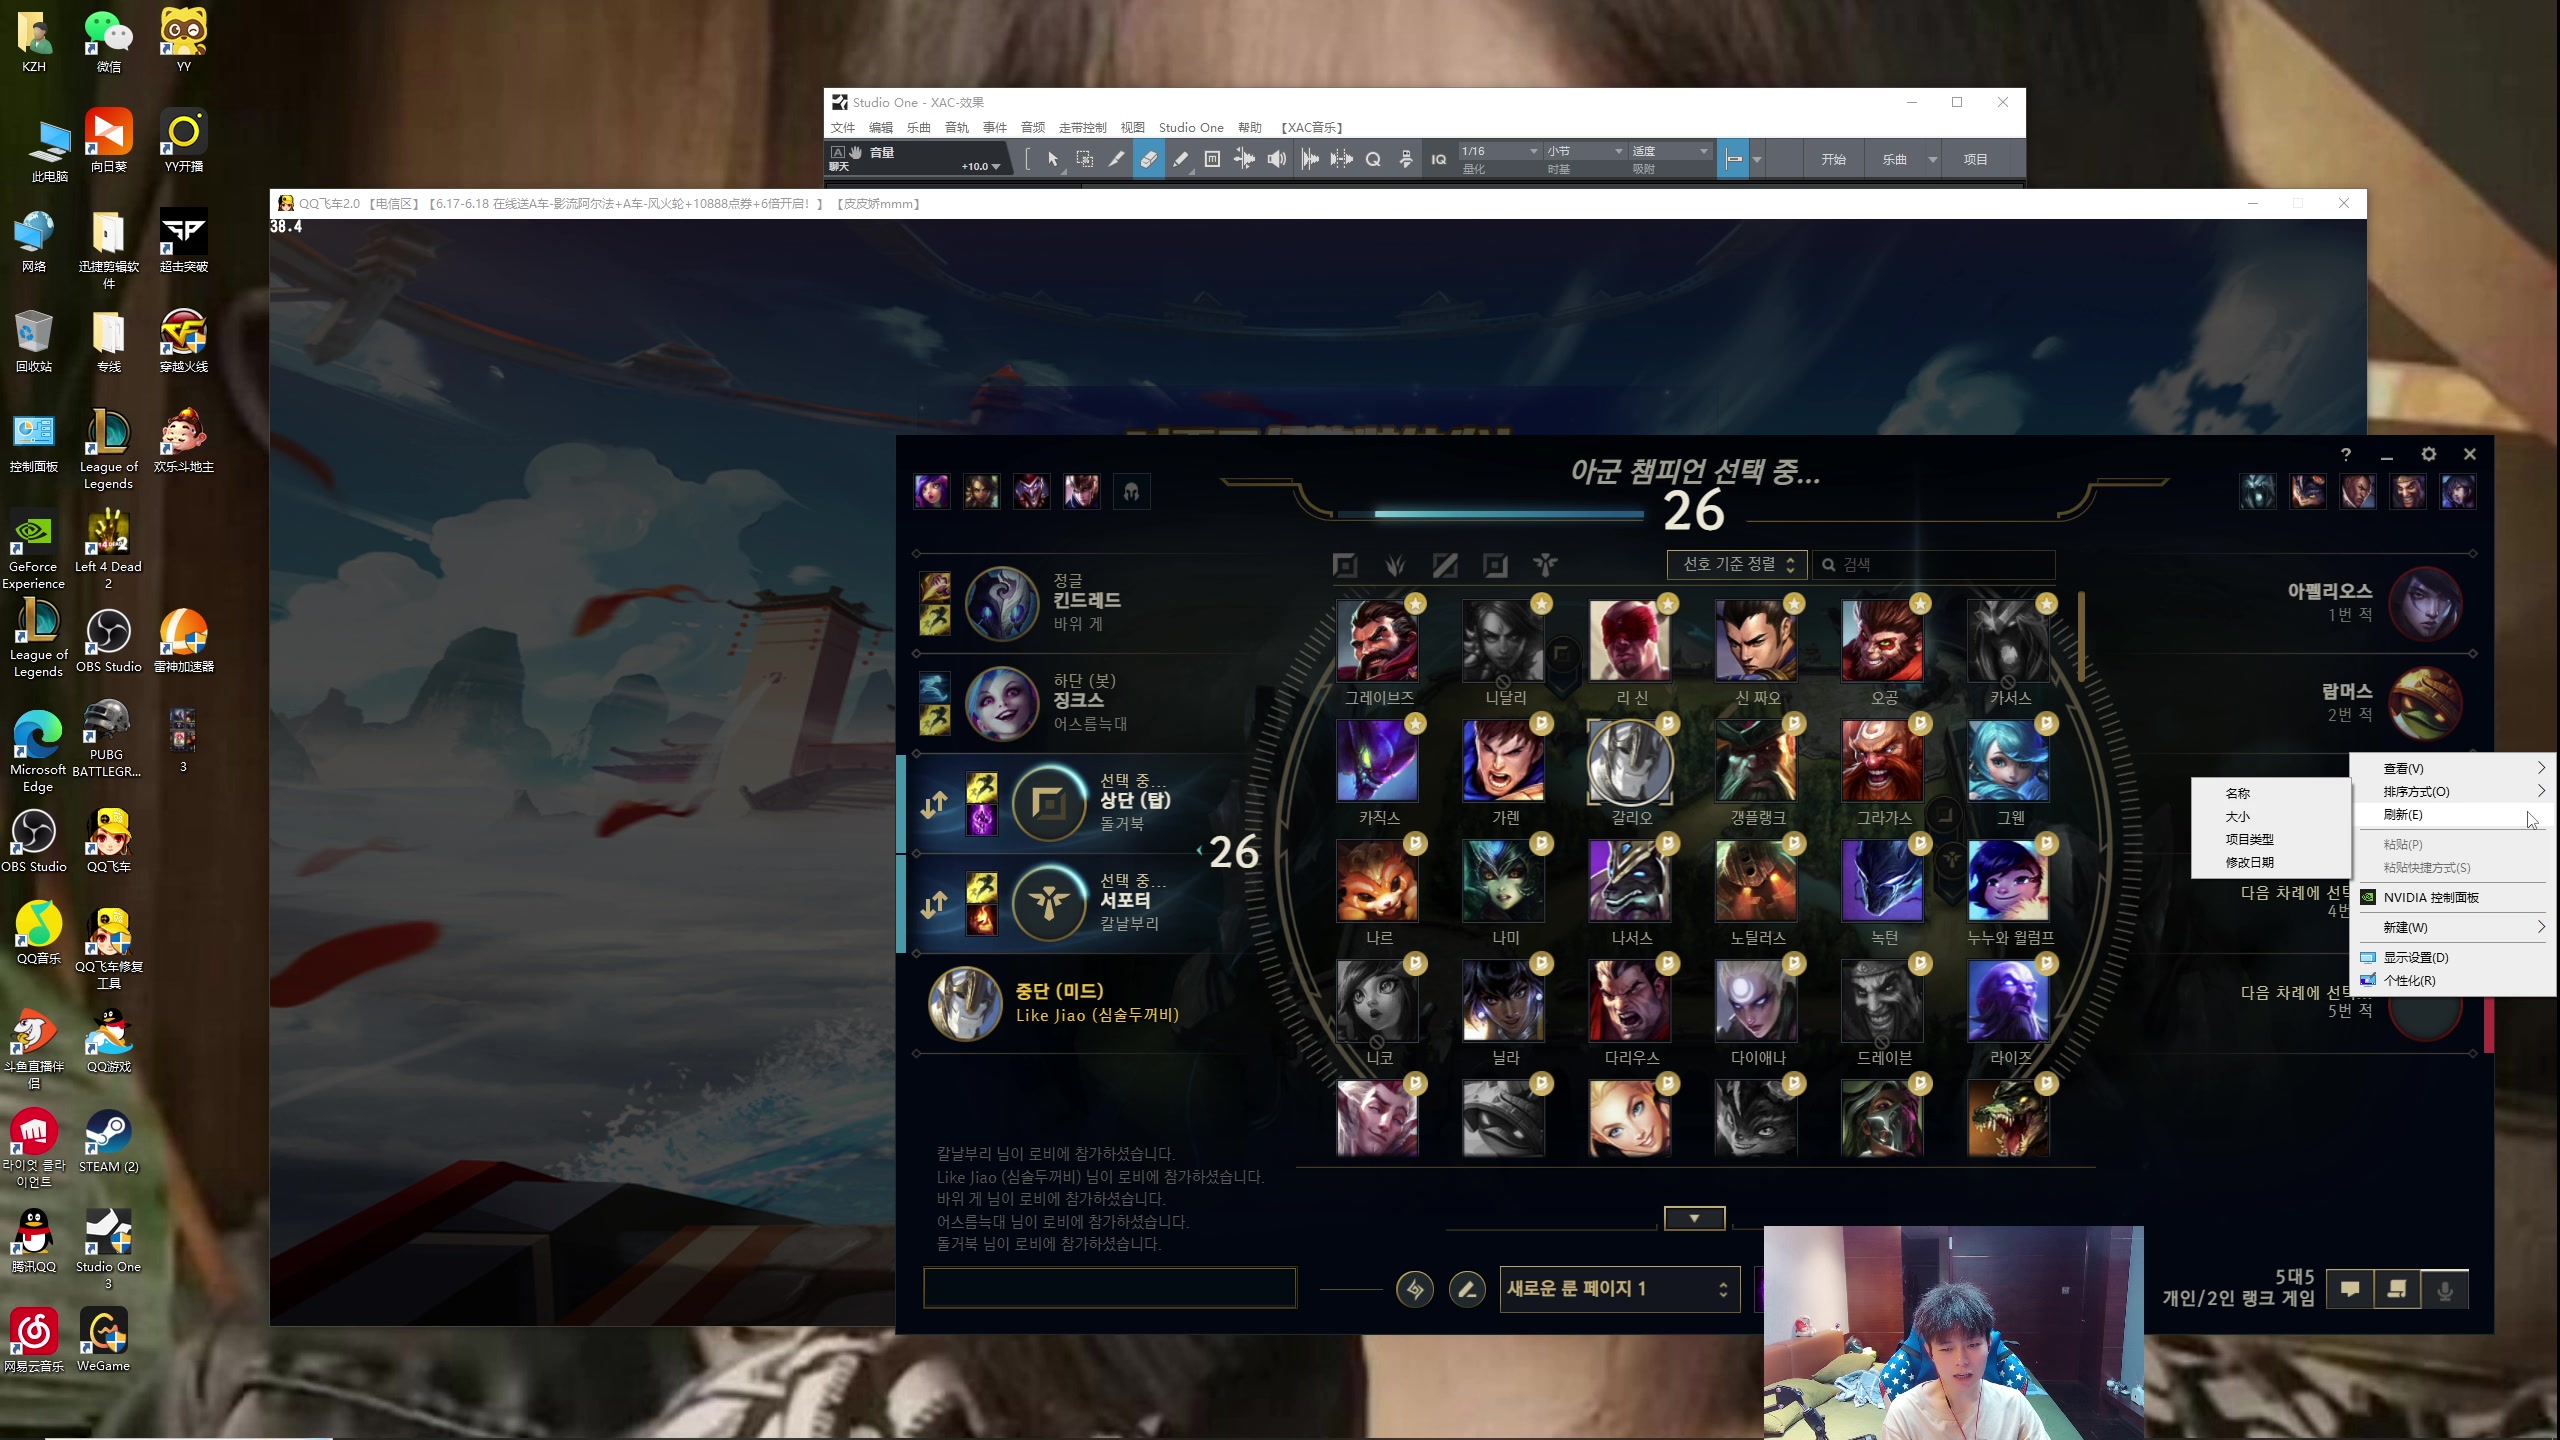The width and height of the screenshot is (2560, 1440).
Task: Open the 音轨 menu in Studio One
Action: pos(957,127)
